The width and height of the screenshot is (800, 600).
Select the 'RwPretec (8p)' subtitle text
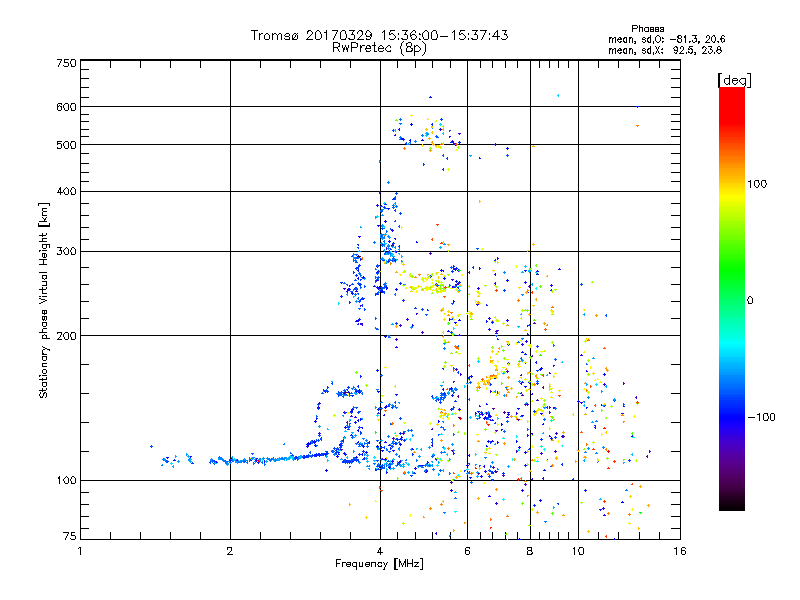379,48
